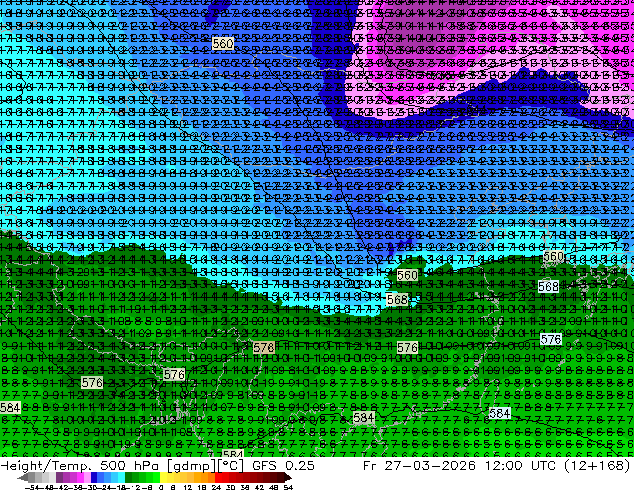
Task: Click the '[gdmp]' unit label
Action: [x=190, y=466]
